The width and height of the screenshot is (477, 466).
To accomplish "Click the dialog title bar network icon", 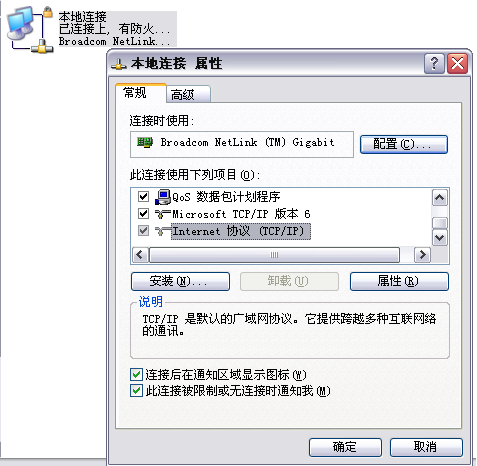I will pyautogui.click(x=119, y=64).
